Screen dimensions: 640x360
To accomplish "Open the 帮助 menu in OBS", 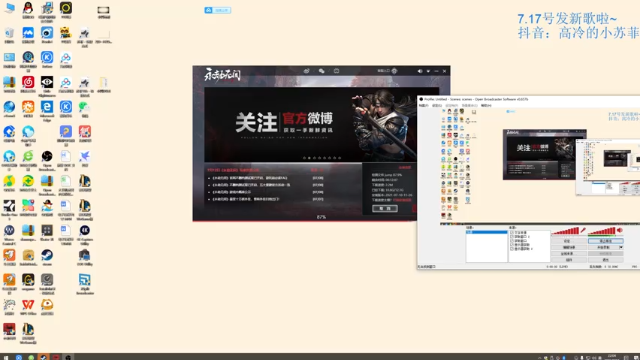I will pyautogui.click(x=486, y=105).
